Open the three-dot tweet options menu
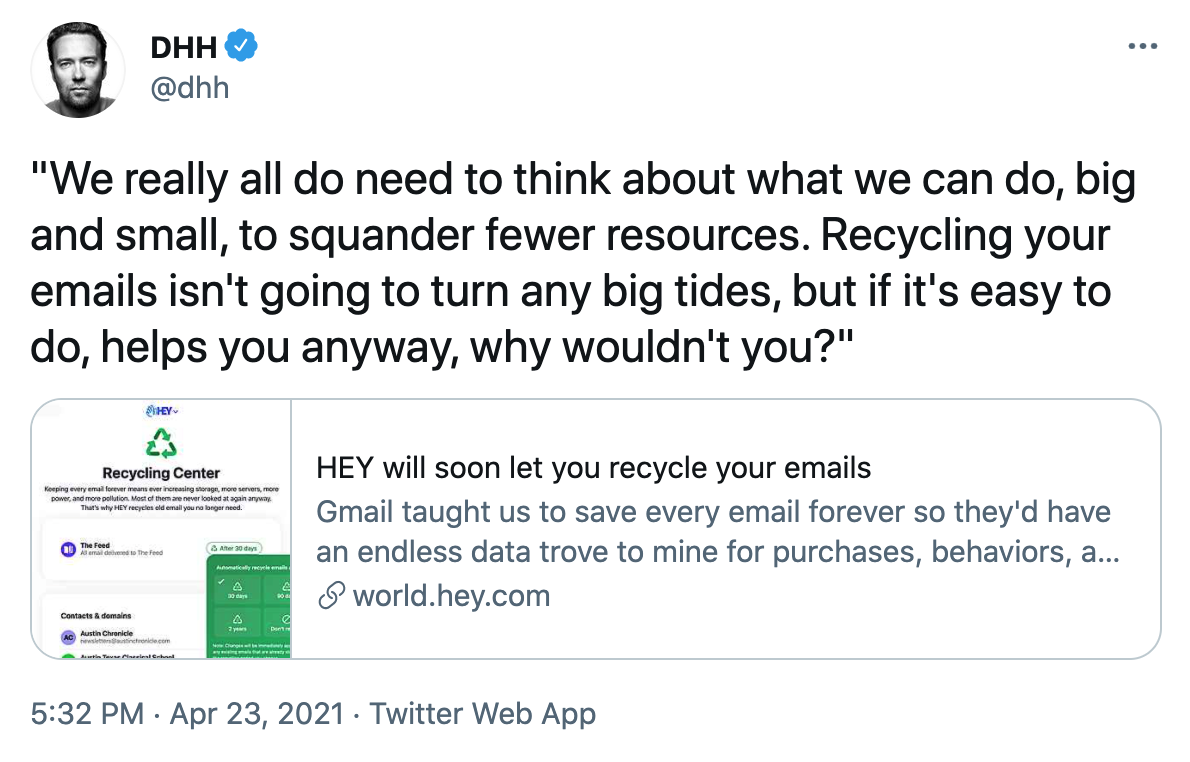The width and height of the screenshot is (1190, 762). 1142,46
